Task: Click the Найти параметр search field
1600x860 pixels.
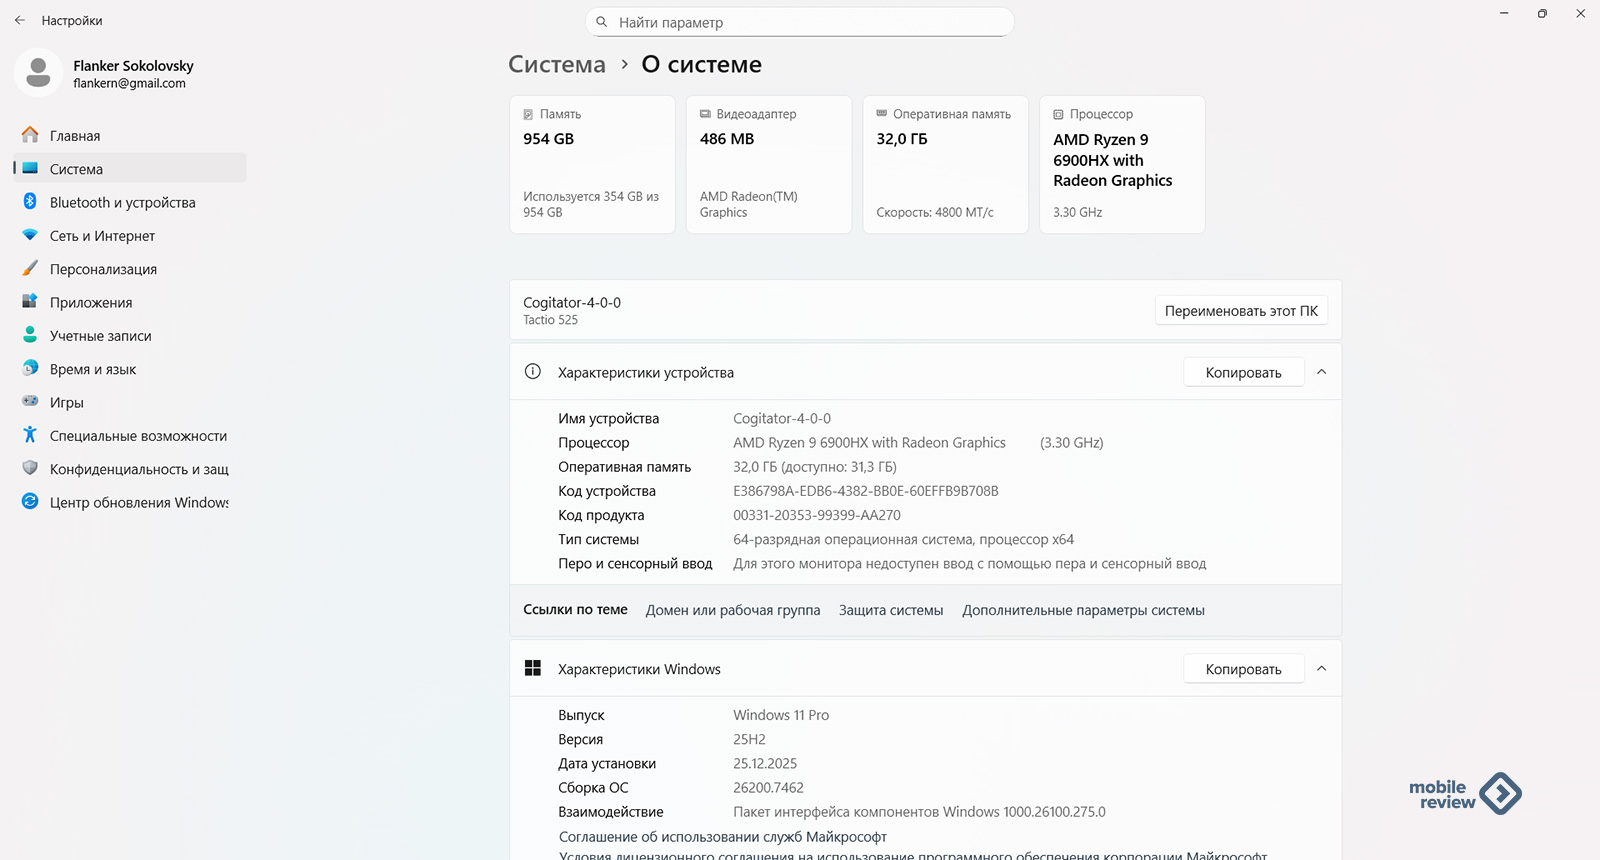Action: tap(800, 22)
